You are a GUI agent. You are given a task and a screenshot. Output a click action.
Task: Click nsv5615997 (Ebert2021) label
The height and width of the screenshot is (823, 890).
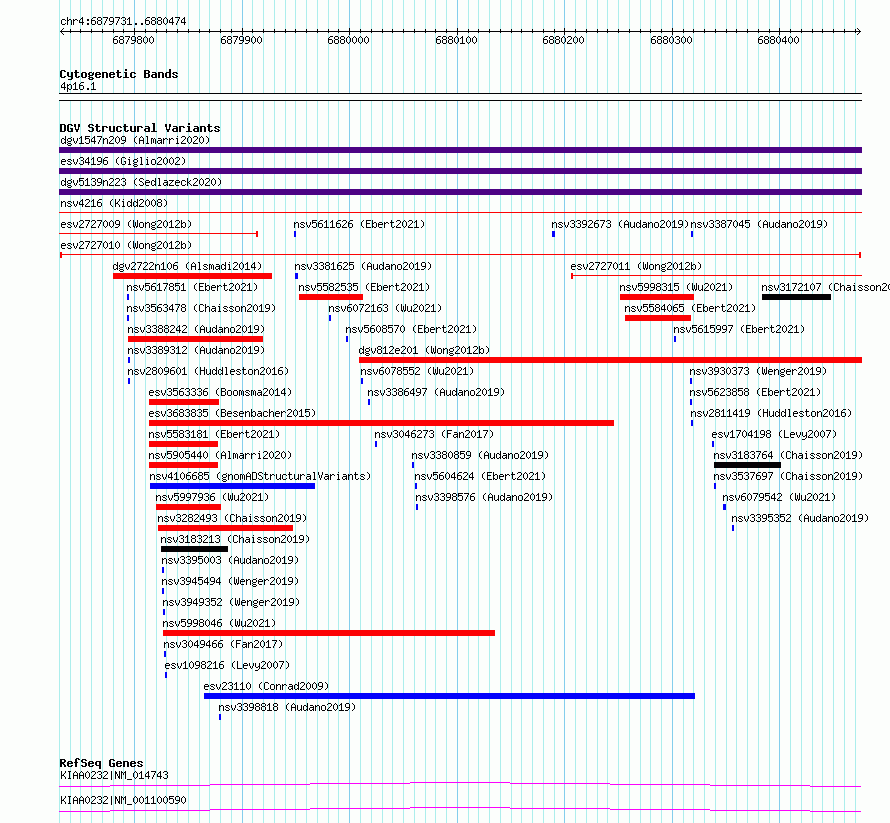739,329
